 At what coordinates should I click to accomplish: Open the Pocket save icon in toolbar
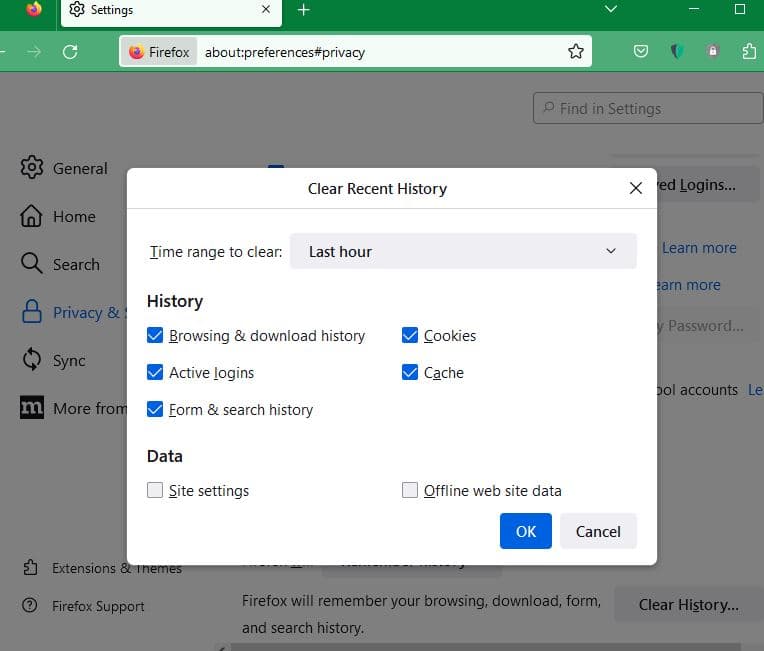click(x=641, y=52)
